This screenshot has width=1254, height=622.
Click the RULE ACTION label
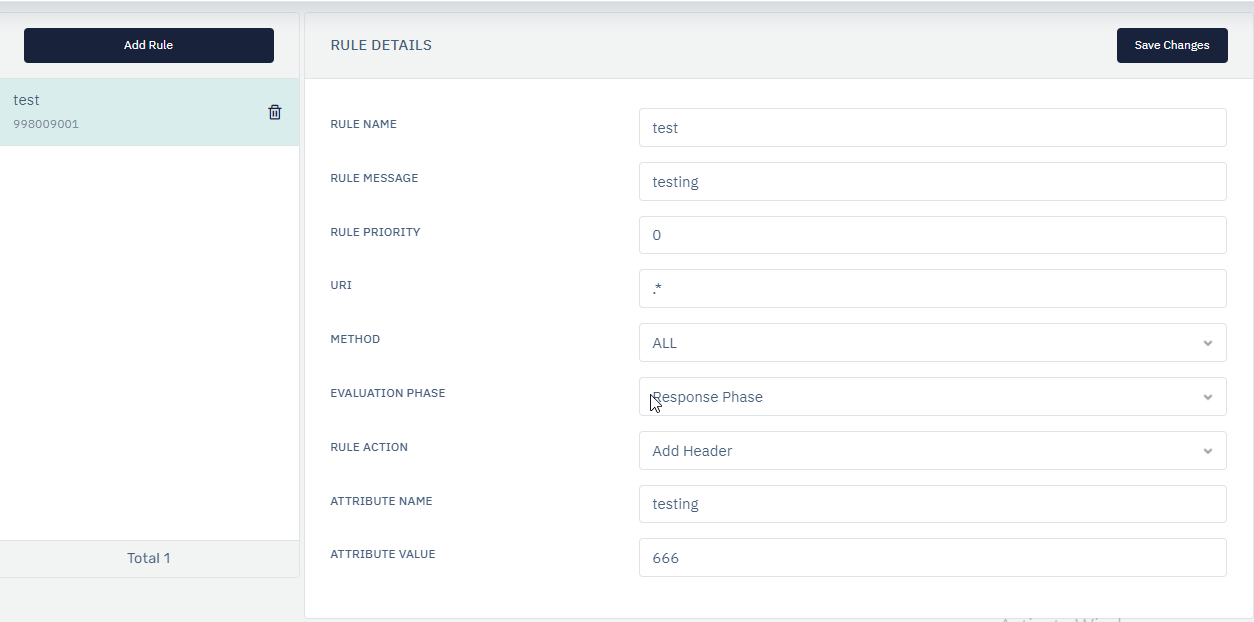(369, 447)
